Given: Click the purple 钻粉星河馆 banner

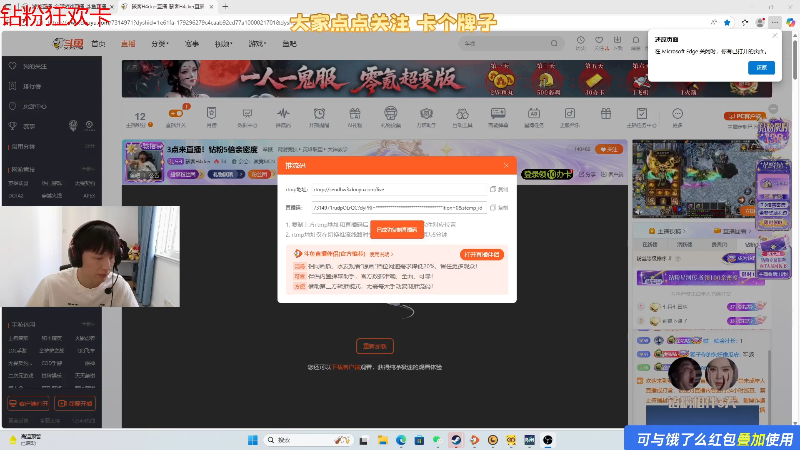Looking at the screenshot, I should click(700, 278).
